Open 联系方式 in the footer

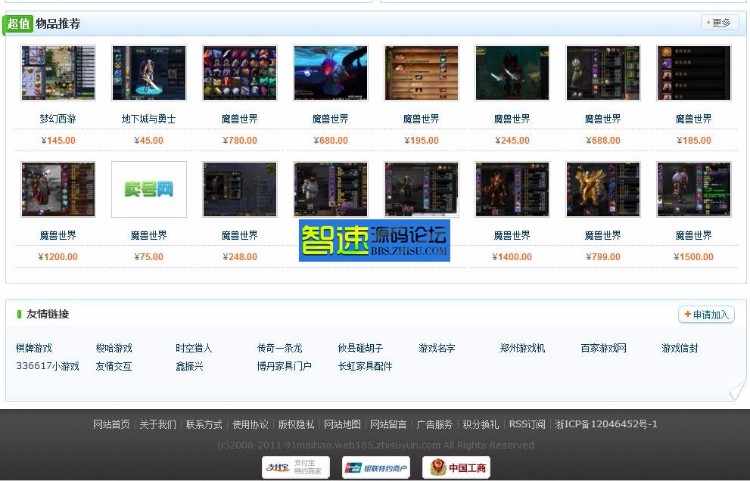click(x=204, y=425)
